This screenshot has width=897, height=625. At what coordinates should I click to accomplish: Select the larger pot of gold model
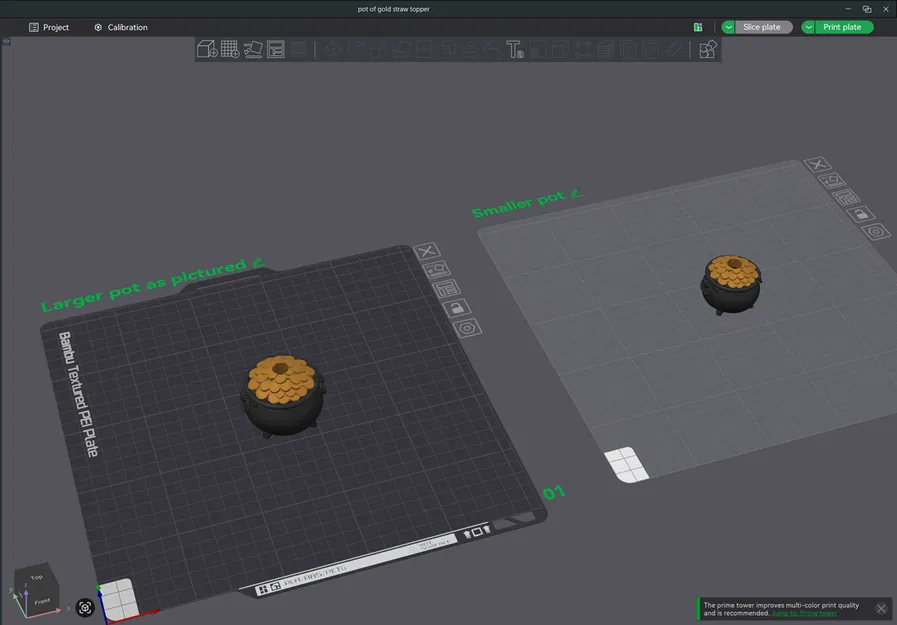pos(283,396)
